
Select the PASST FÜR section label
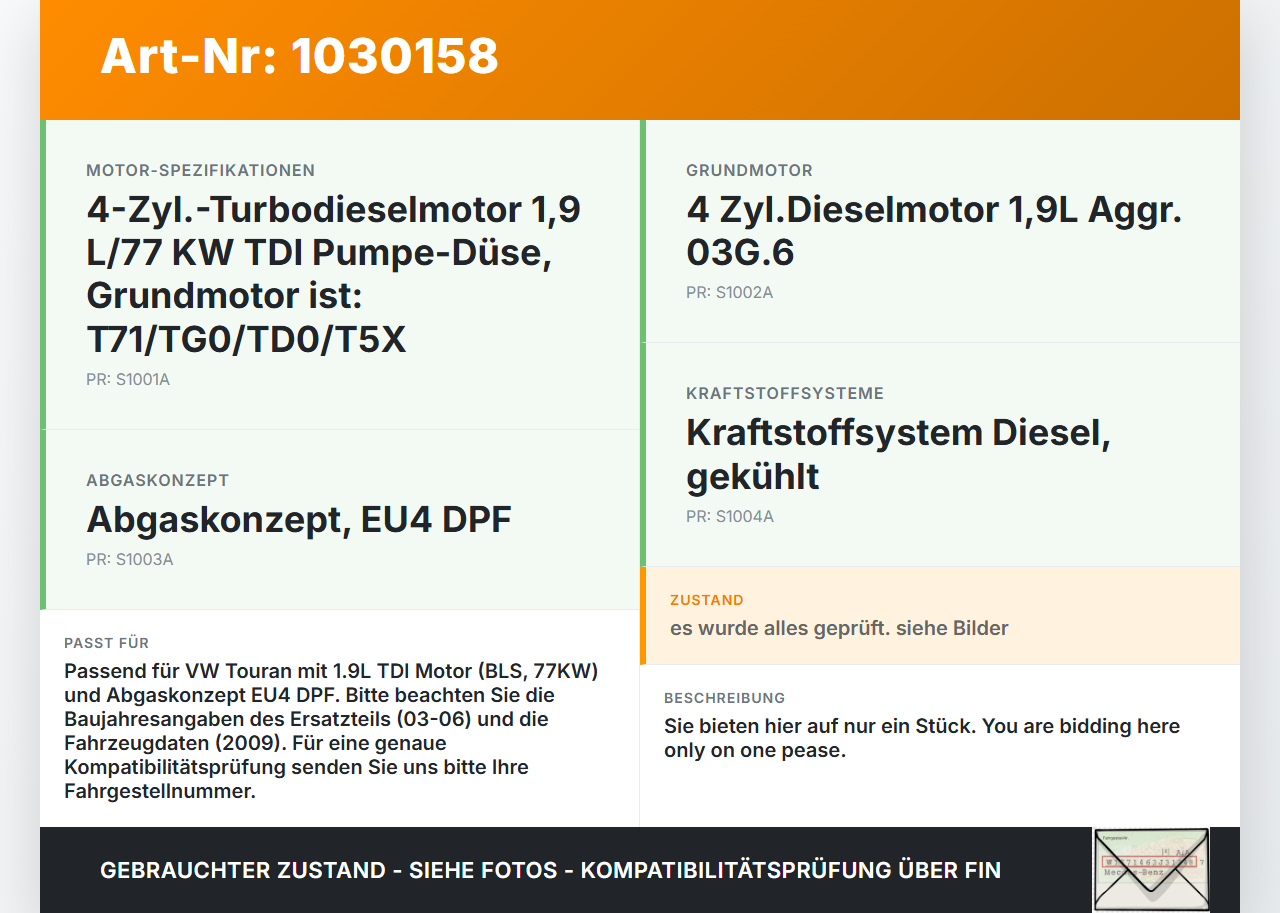click(x=107, y=643)
